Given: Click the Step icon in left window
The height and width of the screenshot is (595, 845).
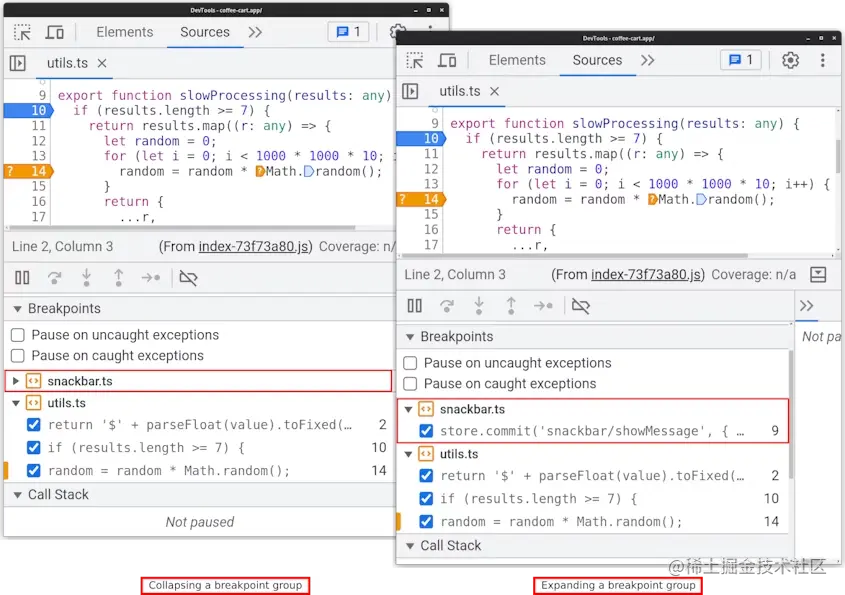Looking at the screenshot, I should click(151, 278).
